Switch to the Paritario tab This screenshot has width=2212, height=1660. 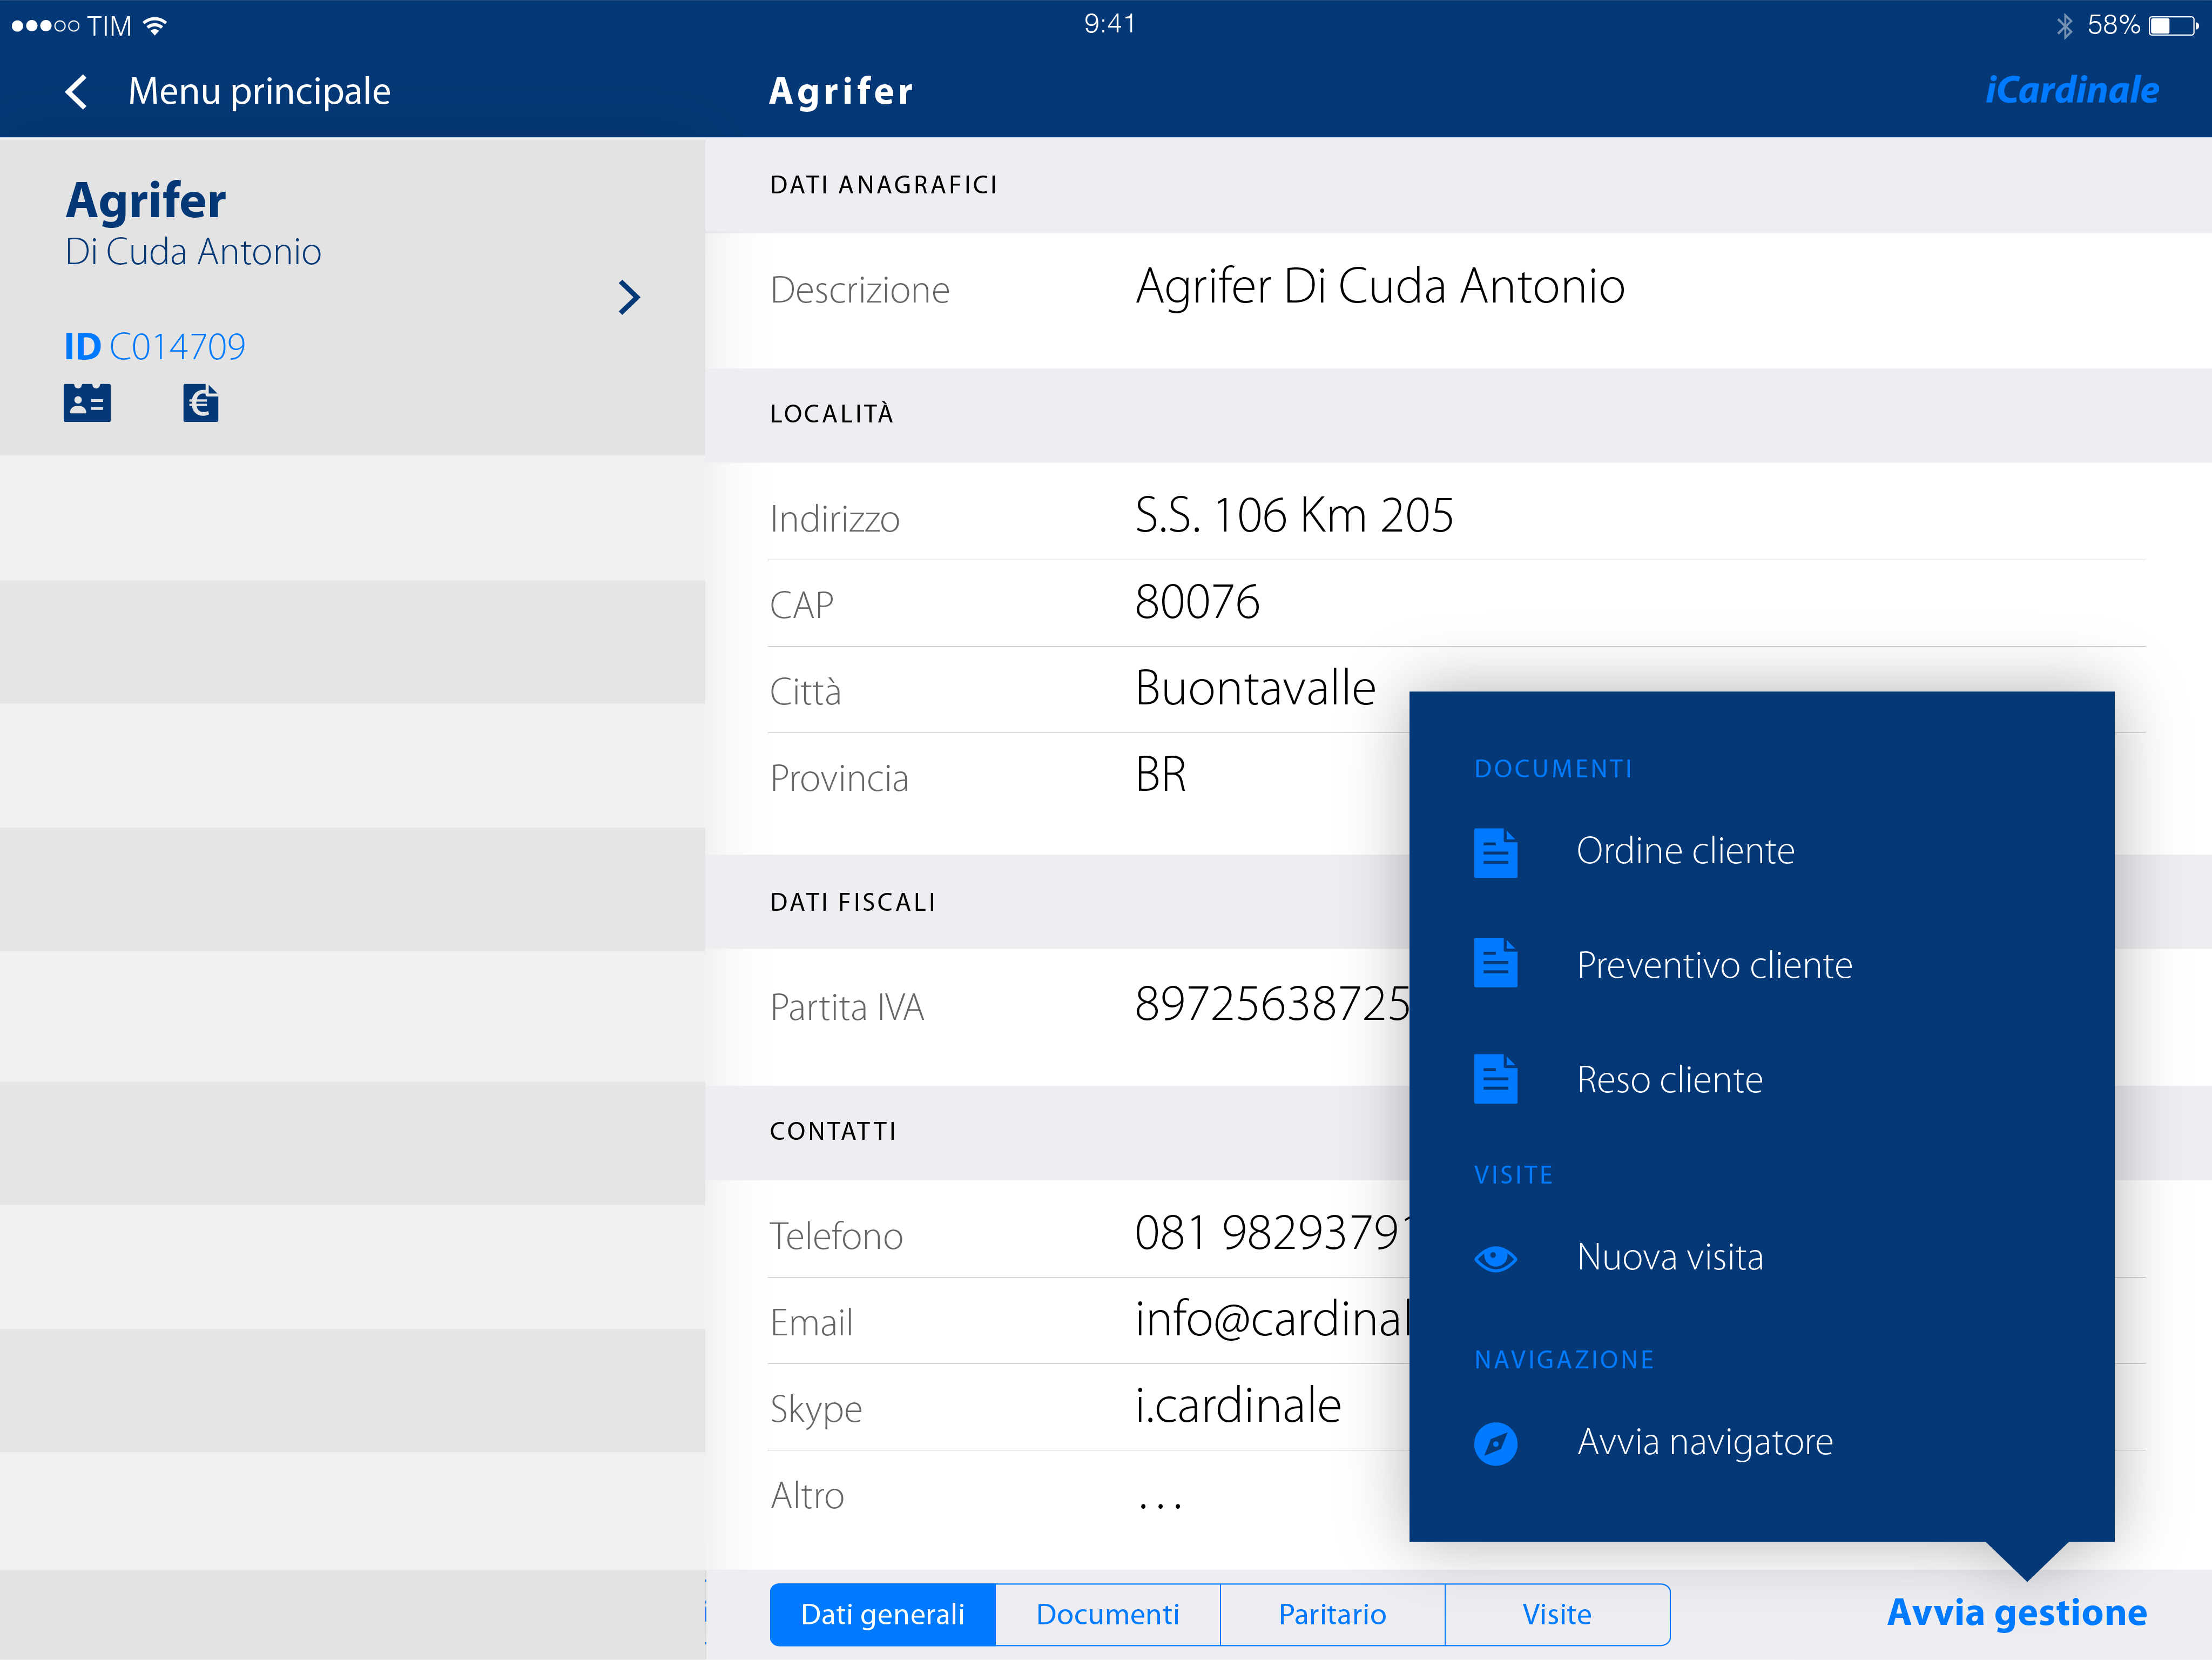pos(1332,1614)
